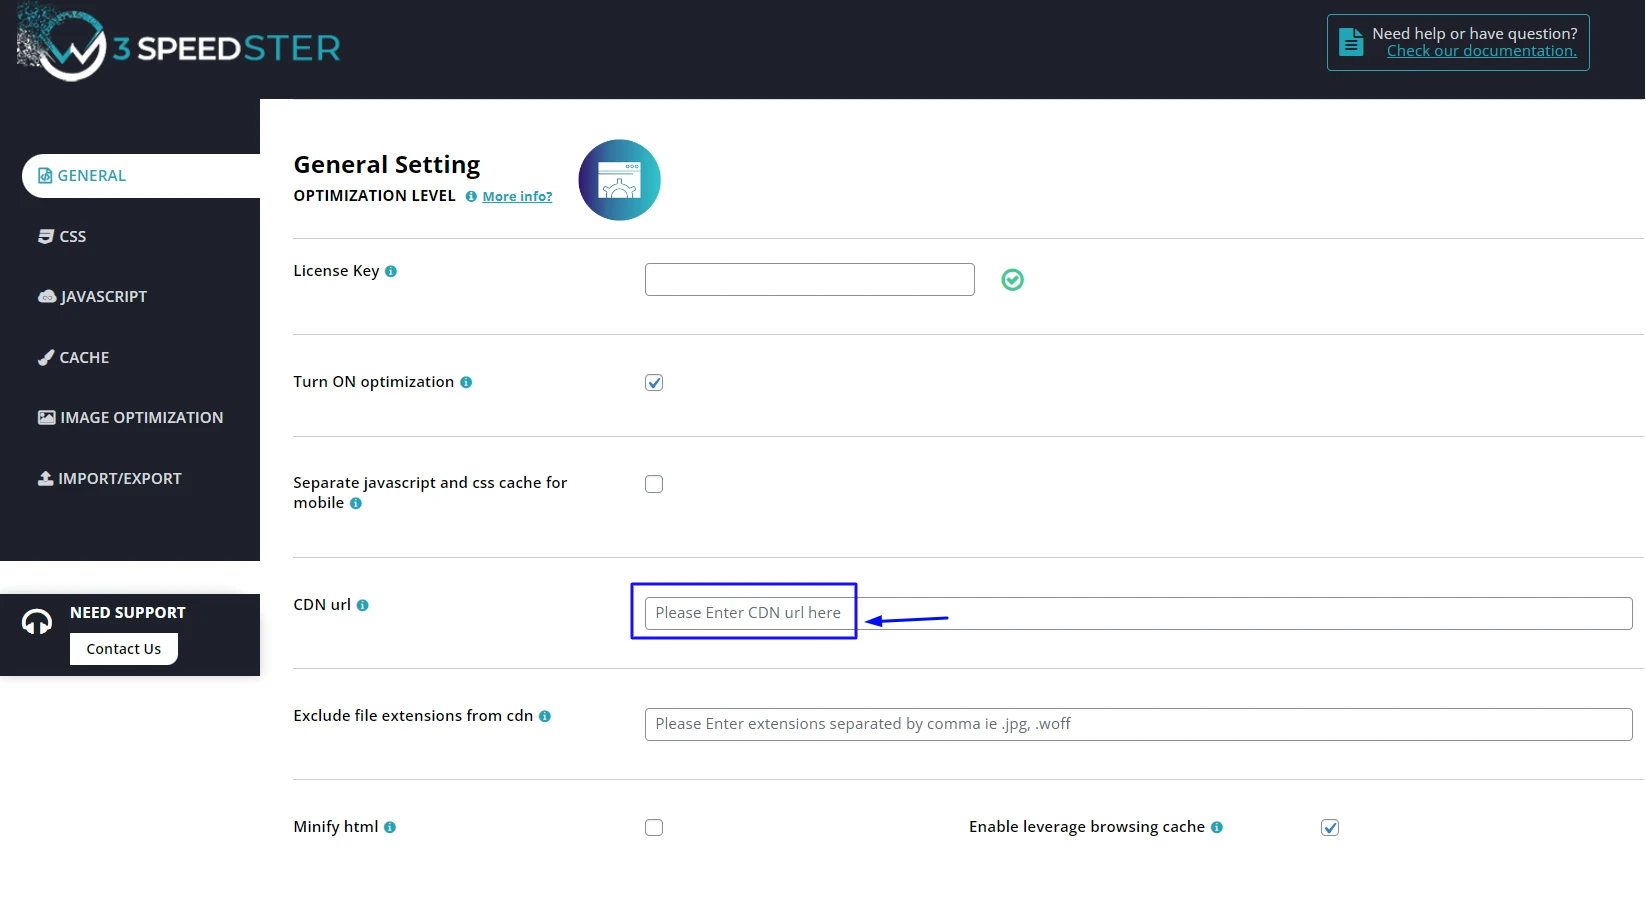
Task: Click the info icon next to License Key
Action: pos(391,271)
